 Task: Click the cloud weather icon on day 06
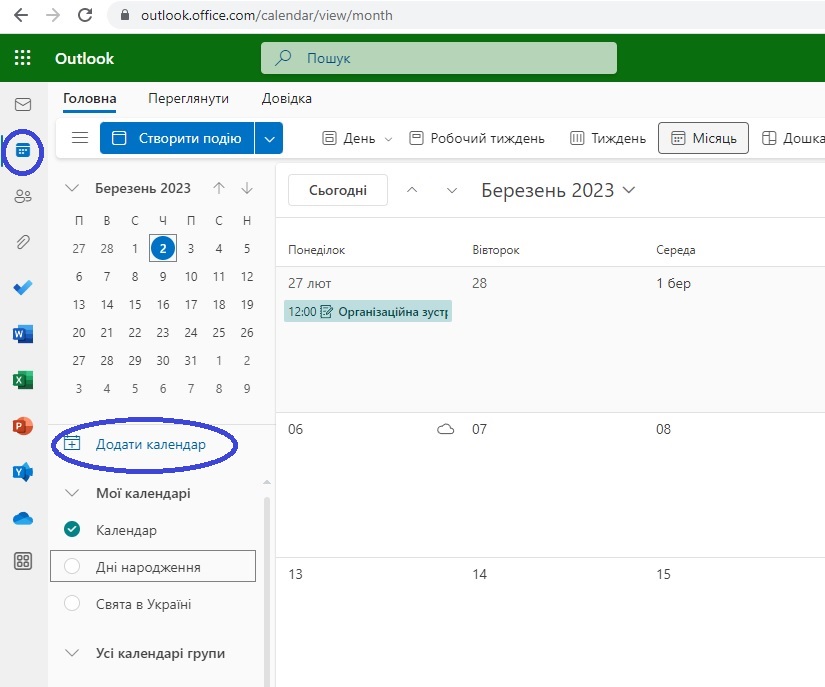445,429
